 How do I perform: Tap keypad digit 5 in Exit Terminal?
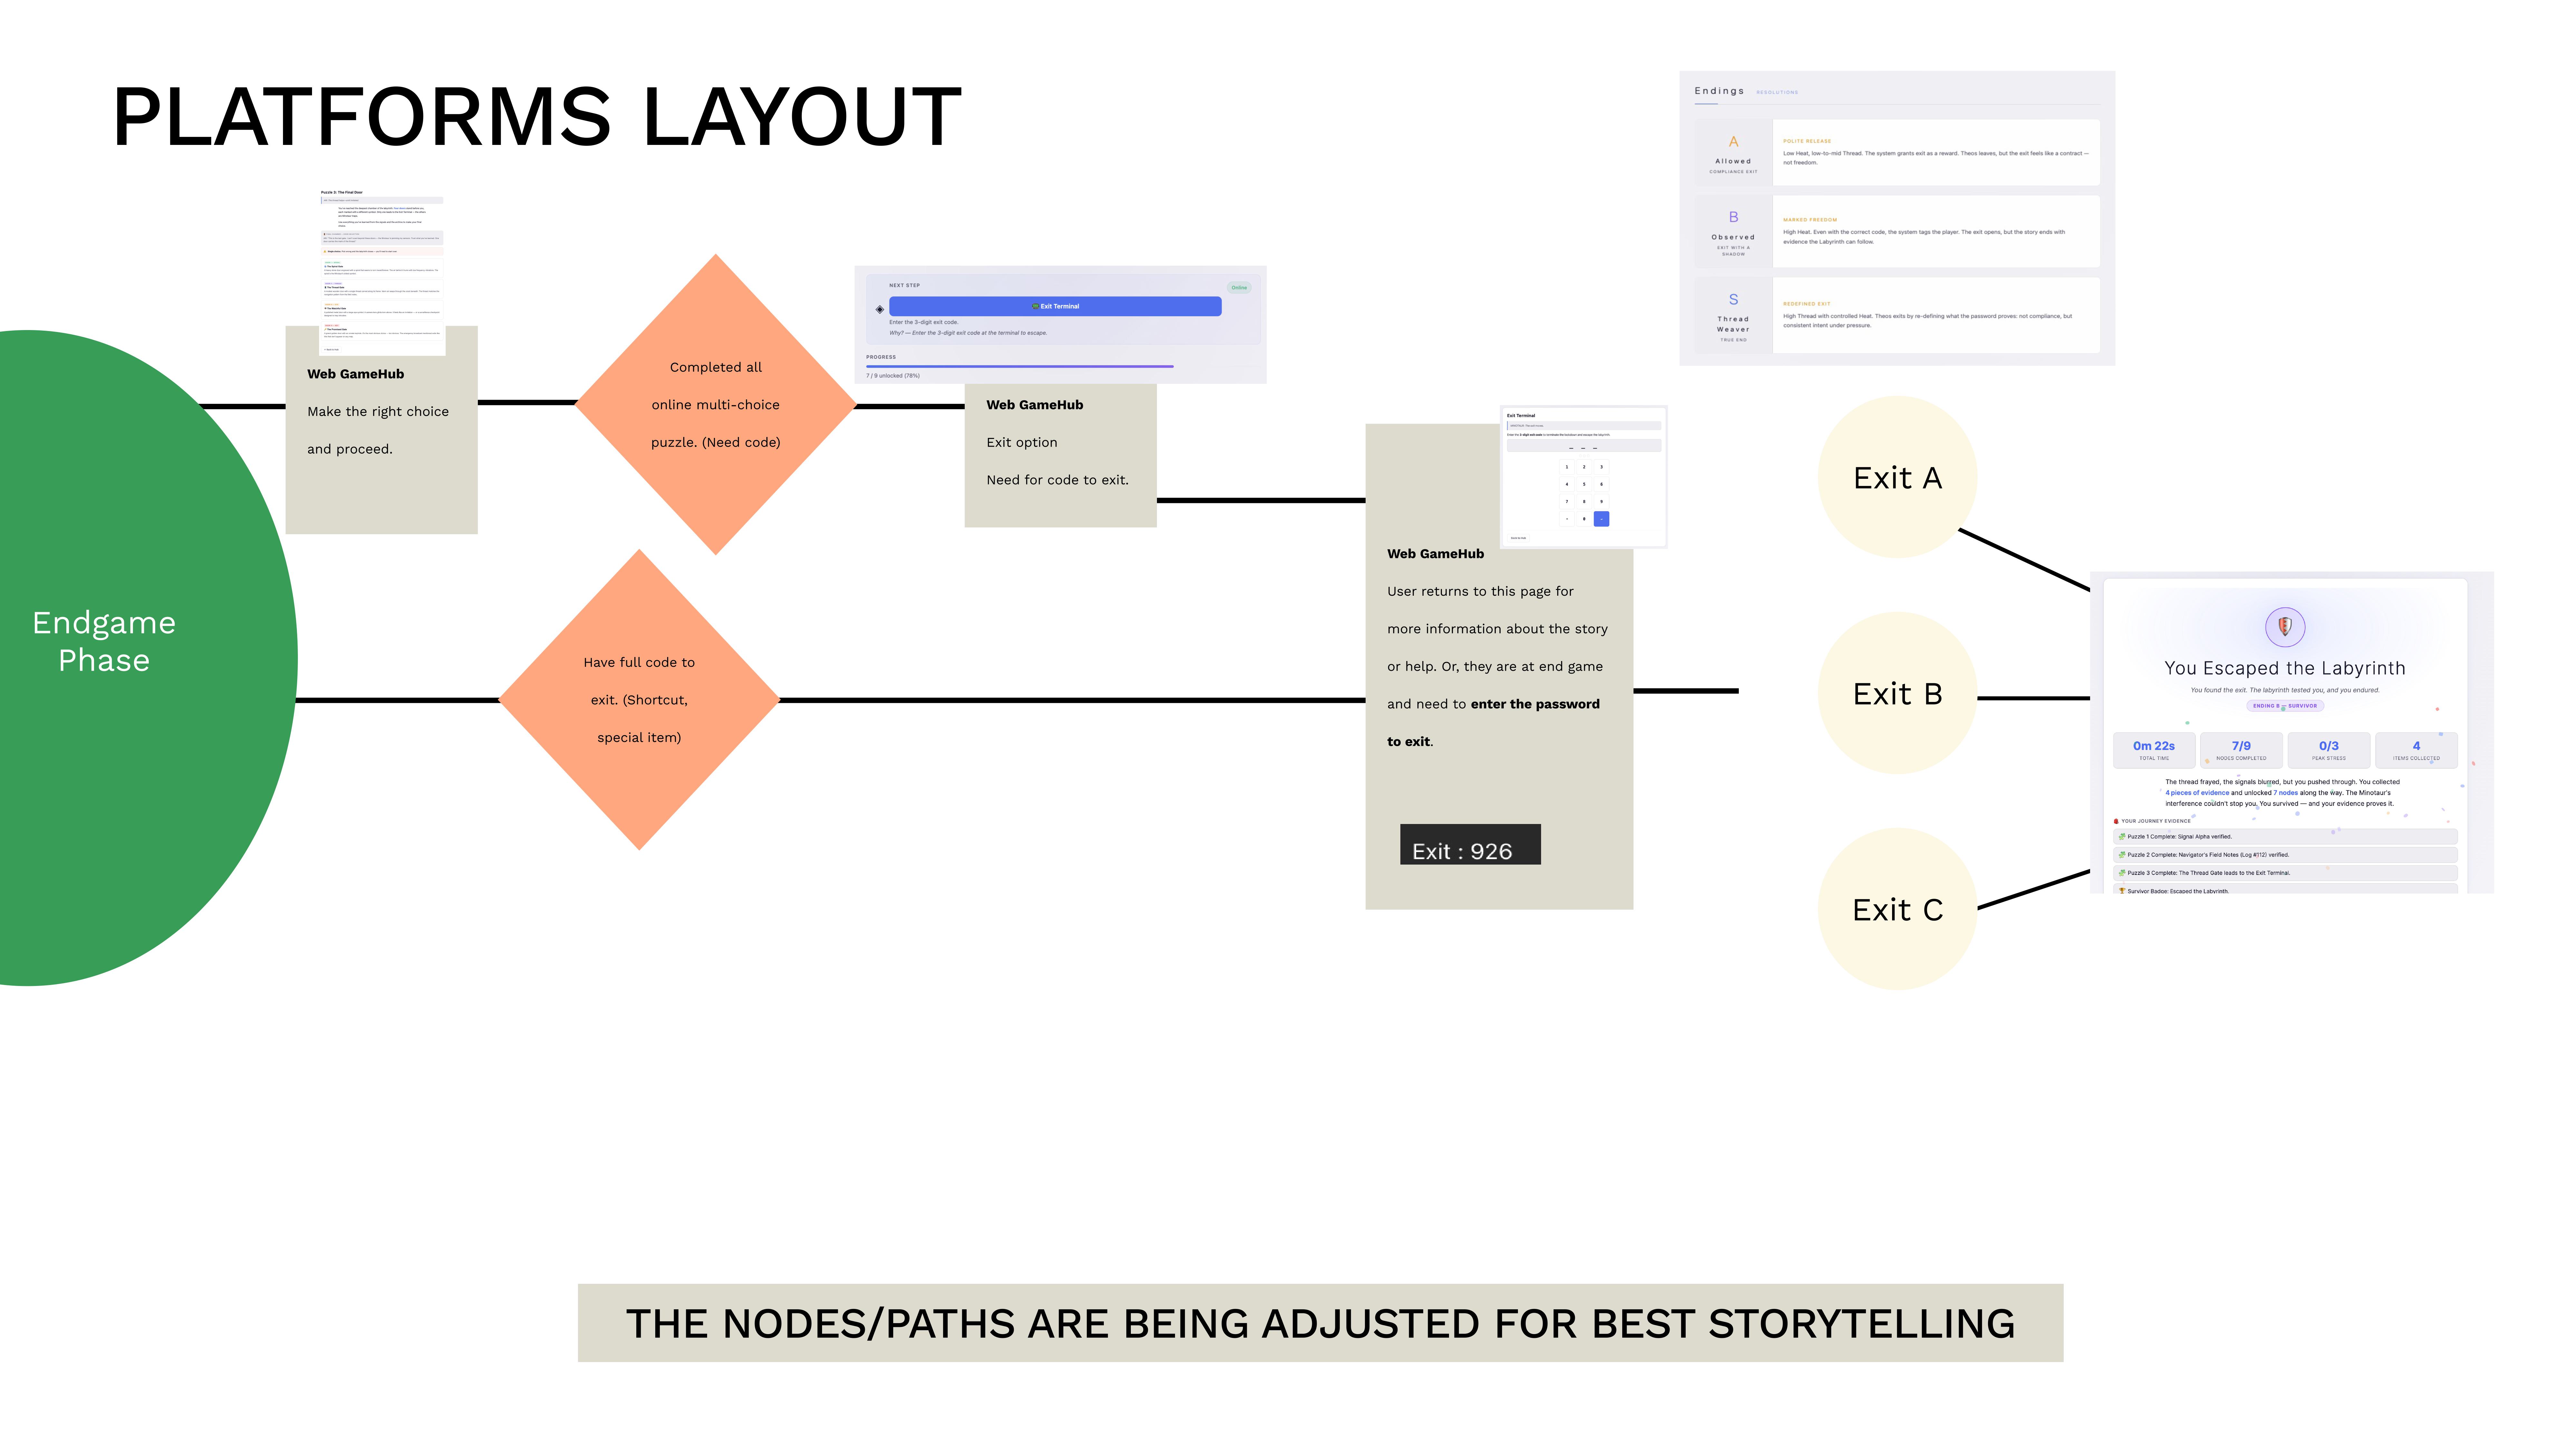click(x=1584, y=484)
